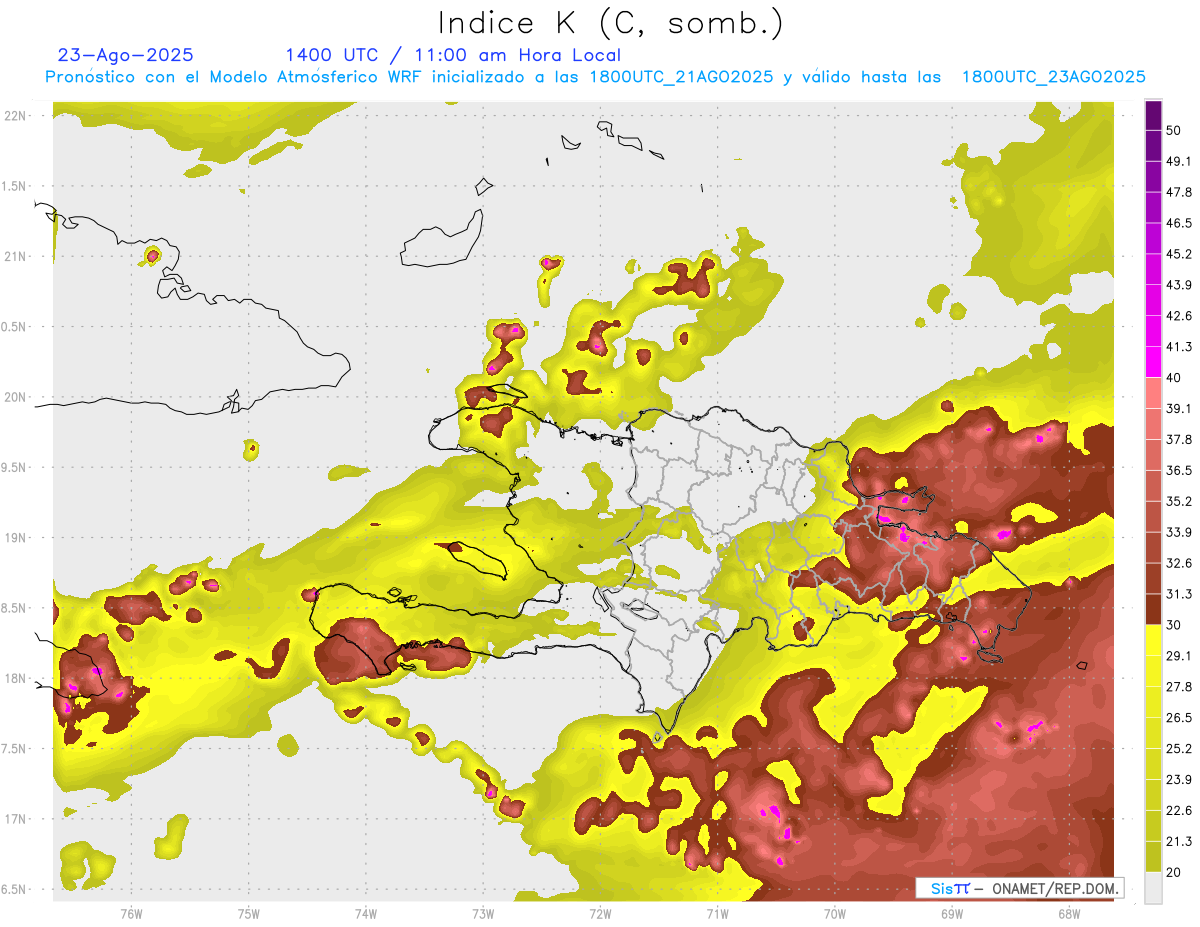Click the '31.3' colorbar value
This screenshot has height=927, width=1200.
(1179, 595)
